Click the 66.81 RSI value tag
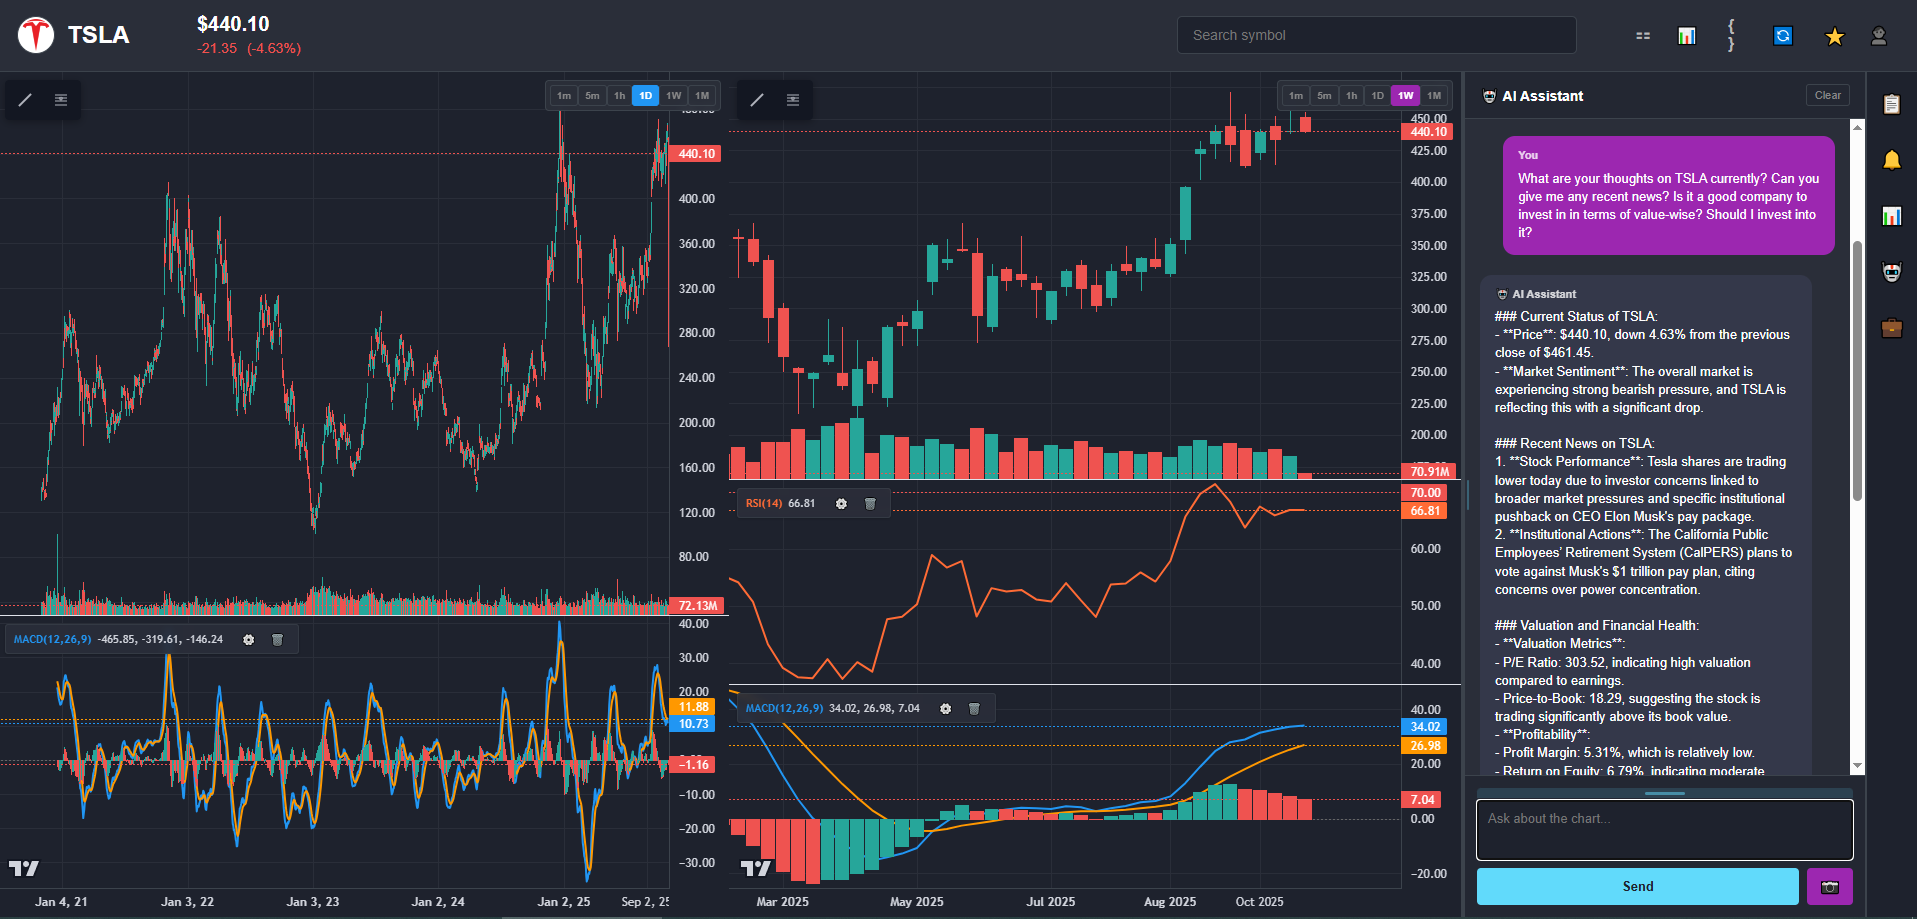Viewport: 1917px width, 919px height. pos(1426,511)
